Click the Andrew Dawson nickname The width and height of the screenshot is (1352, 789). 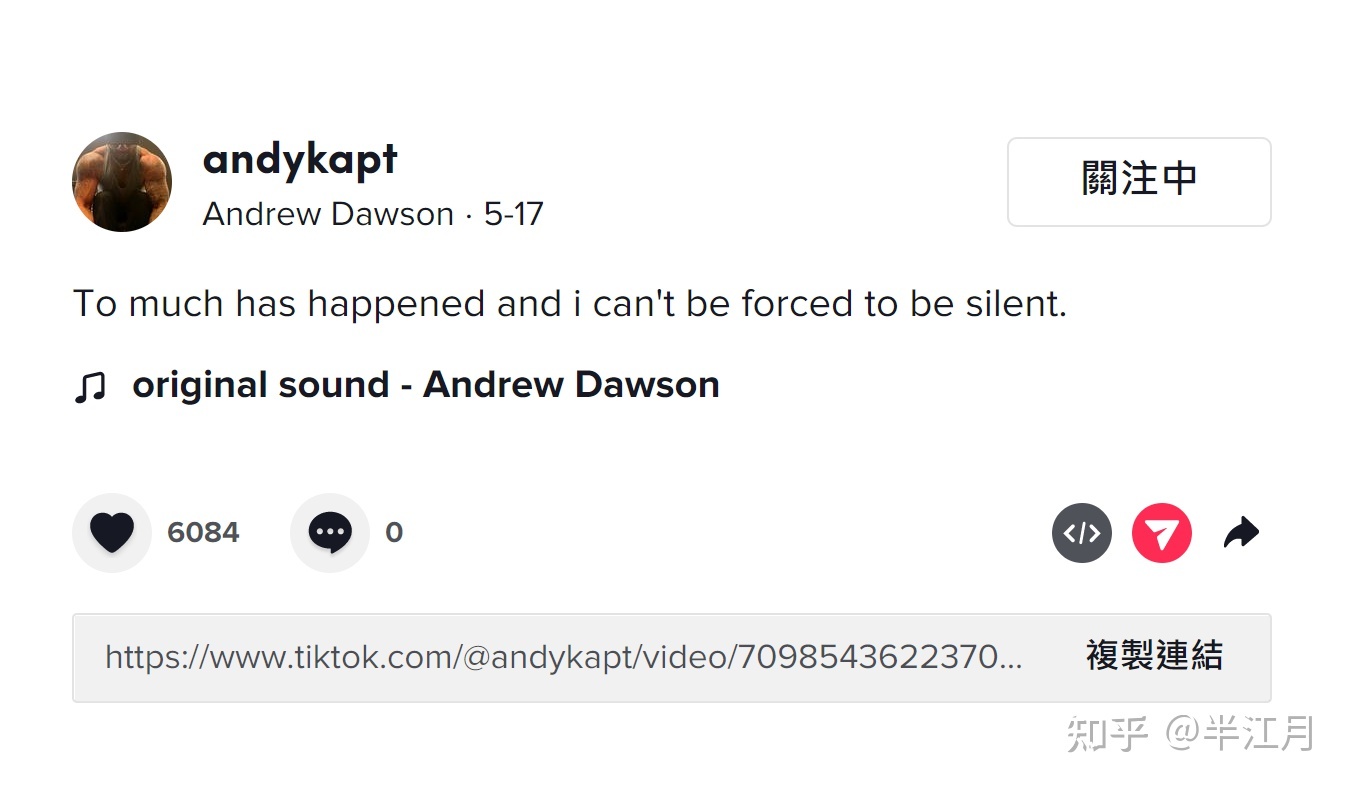tap(328, 214)
